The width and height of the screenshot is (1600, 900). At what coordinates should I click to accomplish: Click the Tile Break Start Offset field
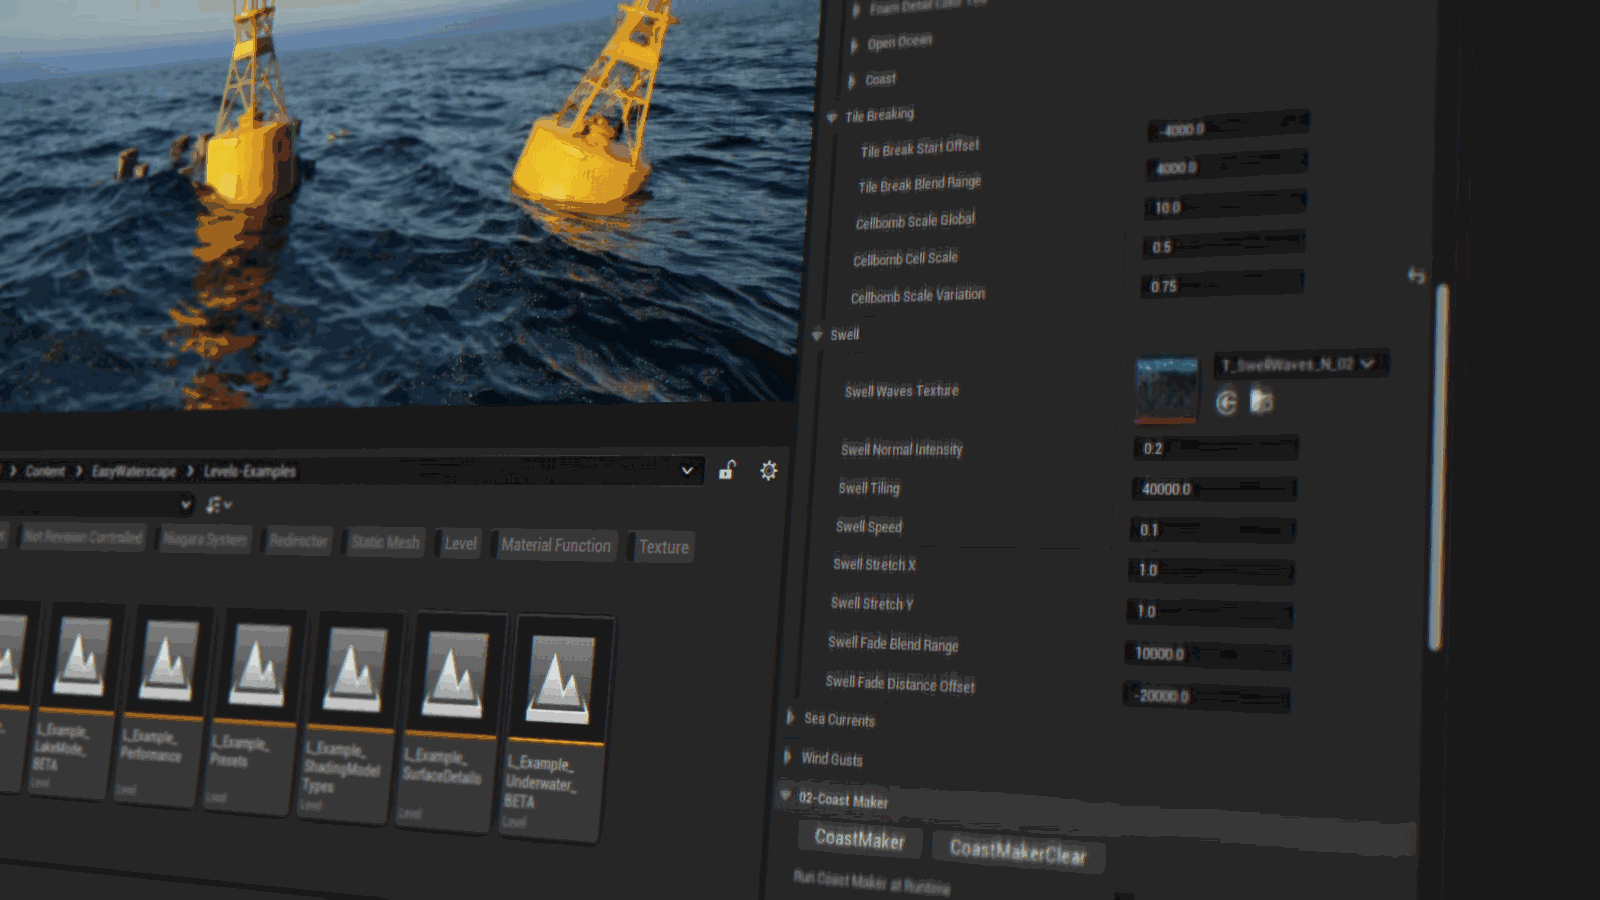[x=1229, y=127]
